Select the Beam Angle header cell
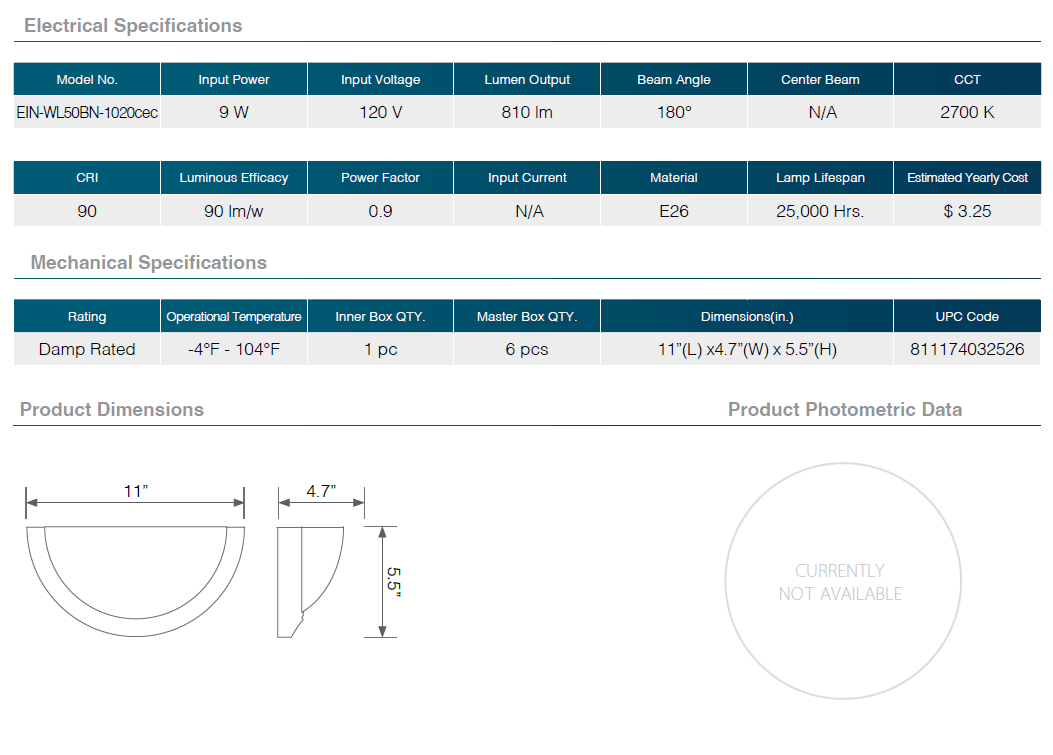Viewport: 1053px width, 755px height. click(674, 80)
